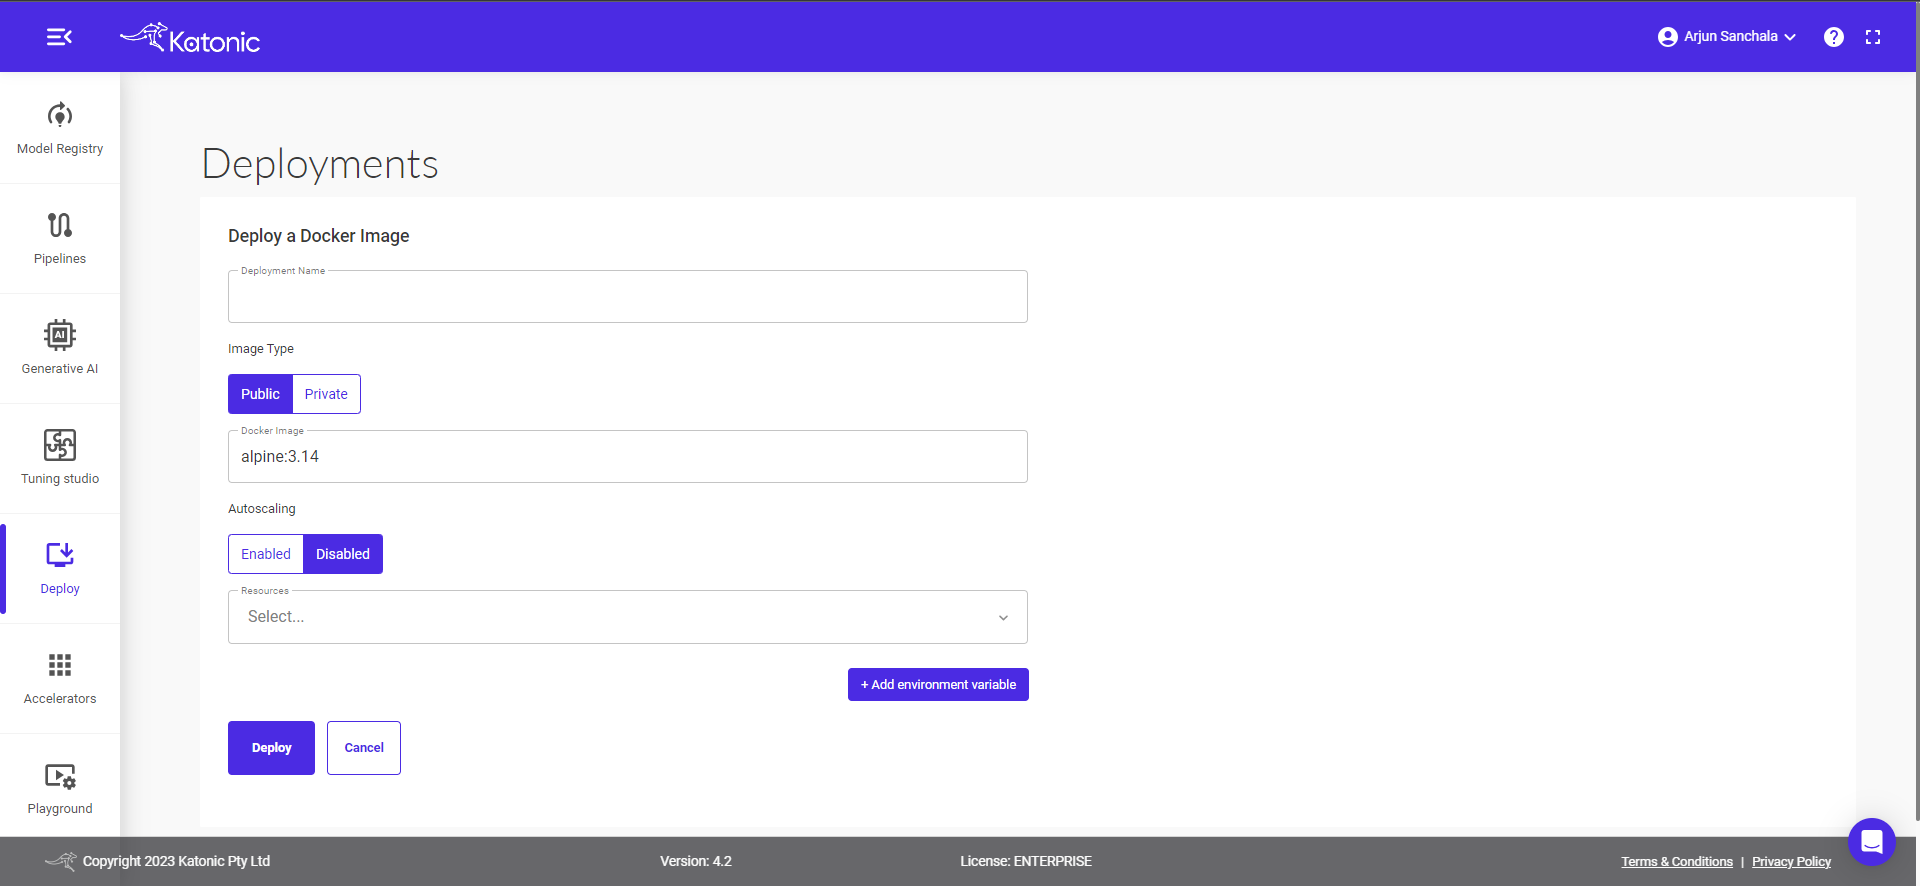
Task: Click Copyright 2023 Katonic Pty Ltd text
Action: click(176, 861)
